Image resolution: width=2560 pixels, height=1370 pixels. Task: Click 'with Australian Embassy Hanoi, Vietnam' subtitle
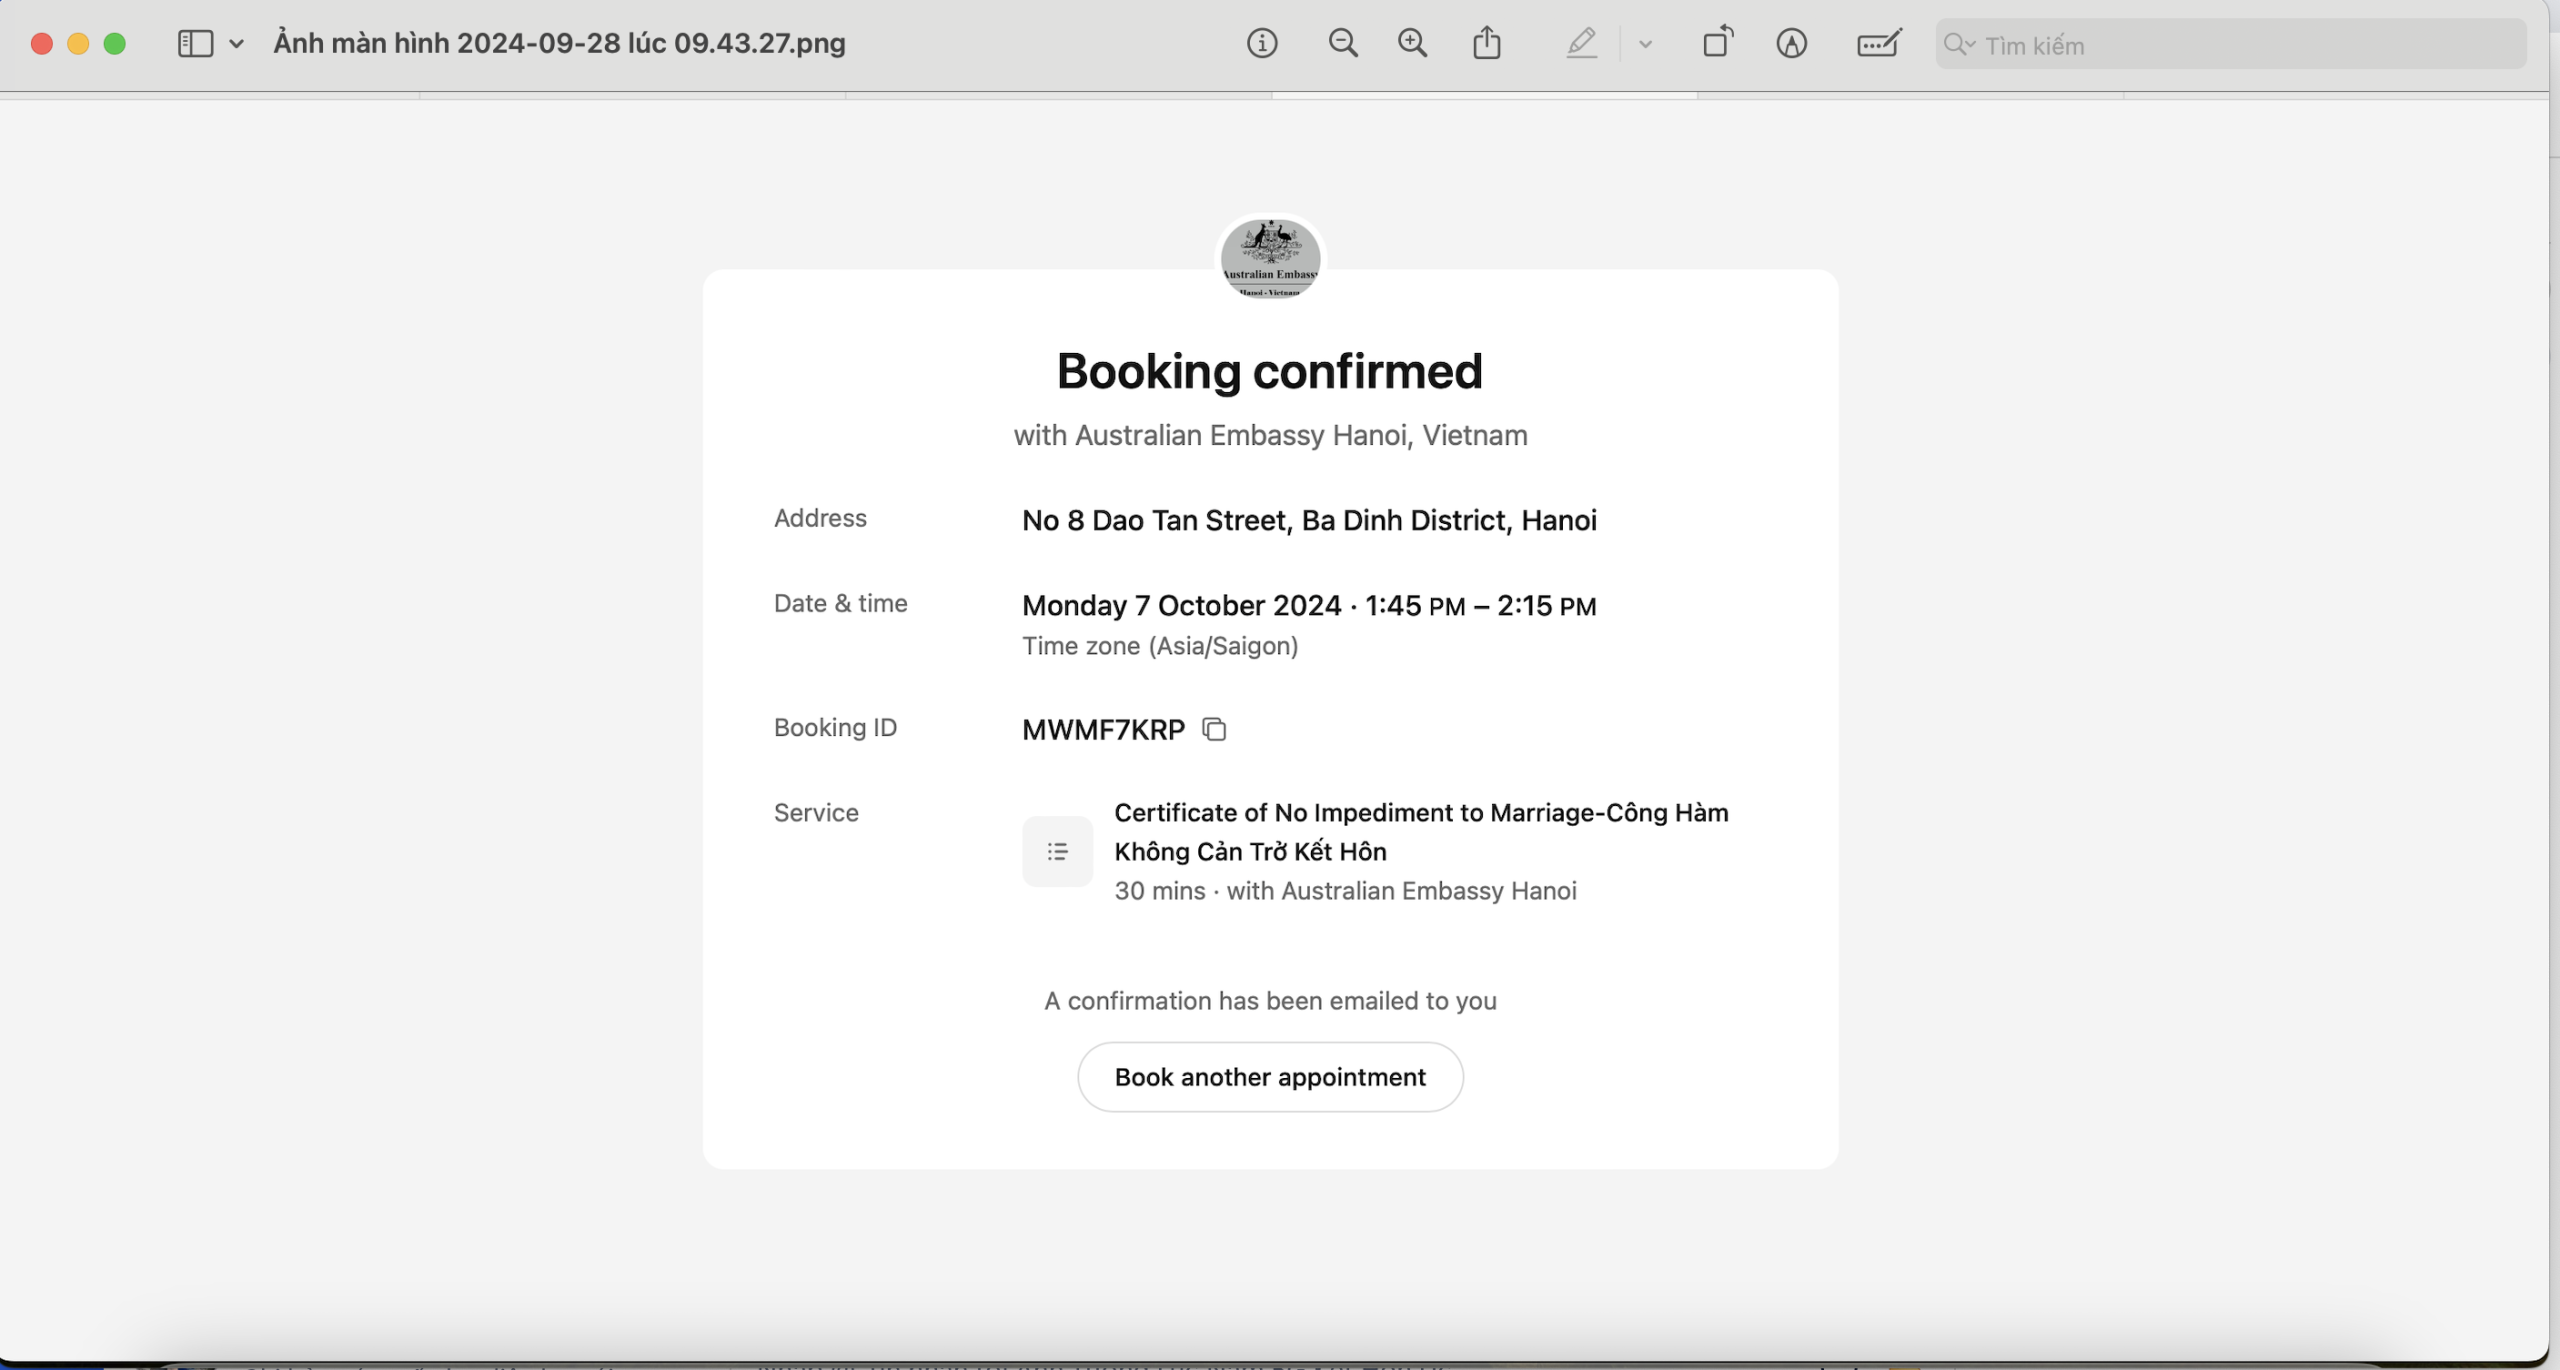coord(1270,435)
